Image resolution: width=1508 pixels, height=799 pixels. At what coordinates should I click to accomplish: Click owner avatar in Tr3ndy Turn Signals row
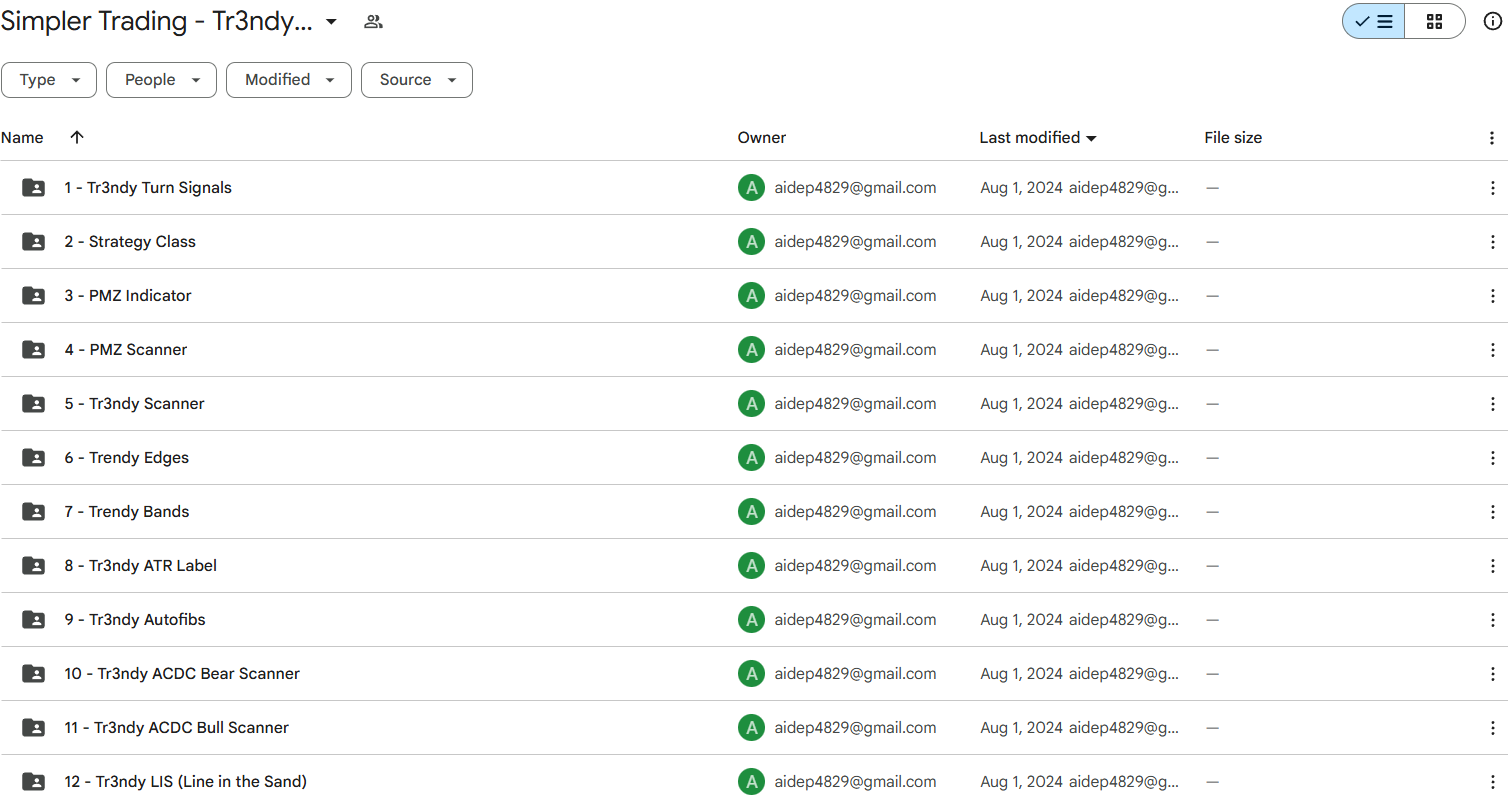(x=751, y=188)
